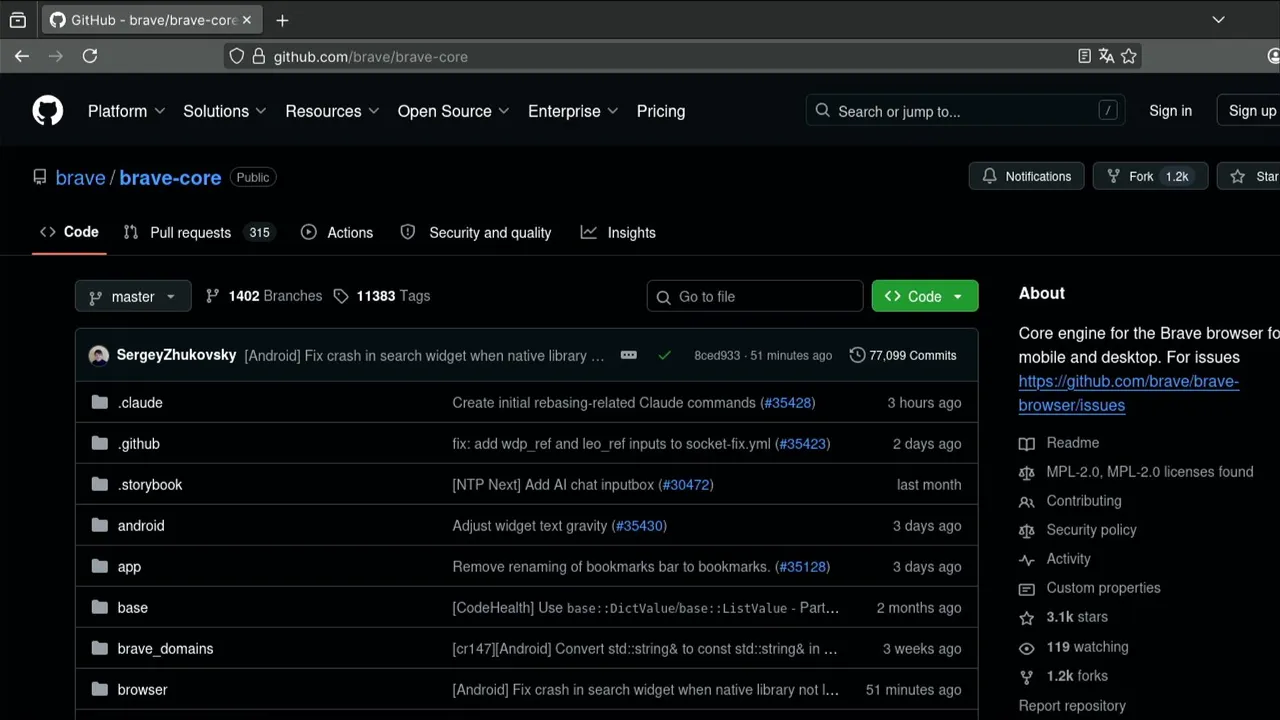Click the Sign in link
This screenshot has height=720, width=1280.
[1170, 111]
